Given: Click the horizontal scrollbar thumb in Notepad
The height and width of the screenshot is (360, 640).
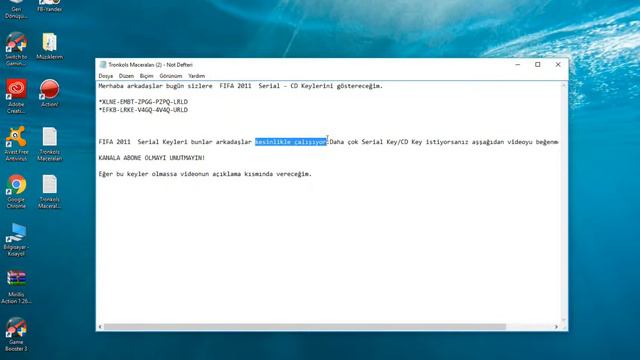Looking at the screenshot, I should [x=305, y=327].
